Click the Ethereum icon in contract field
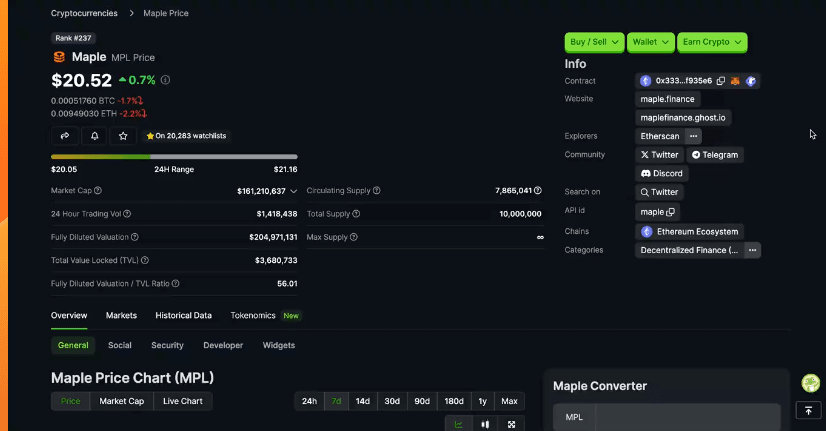The height and width of the screenshot is (431, 826). tap(645, 81)
